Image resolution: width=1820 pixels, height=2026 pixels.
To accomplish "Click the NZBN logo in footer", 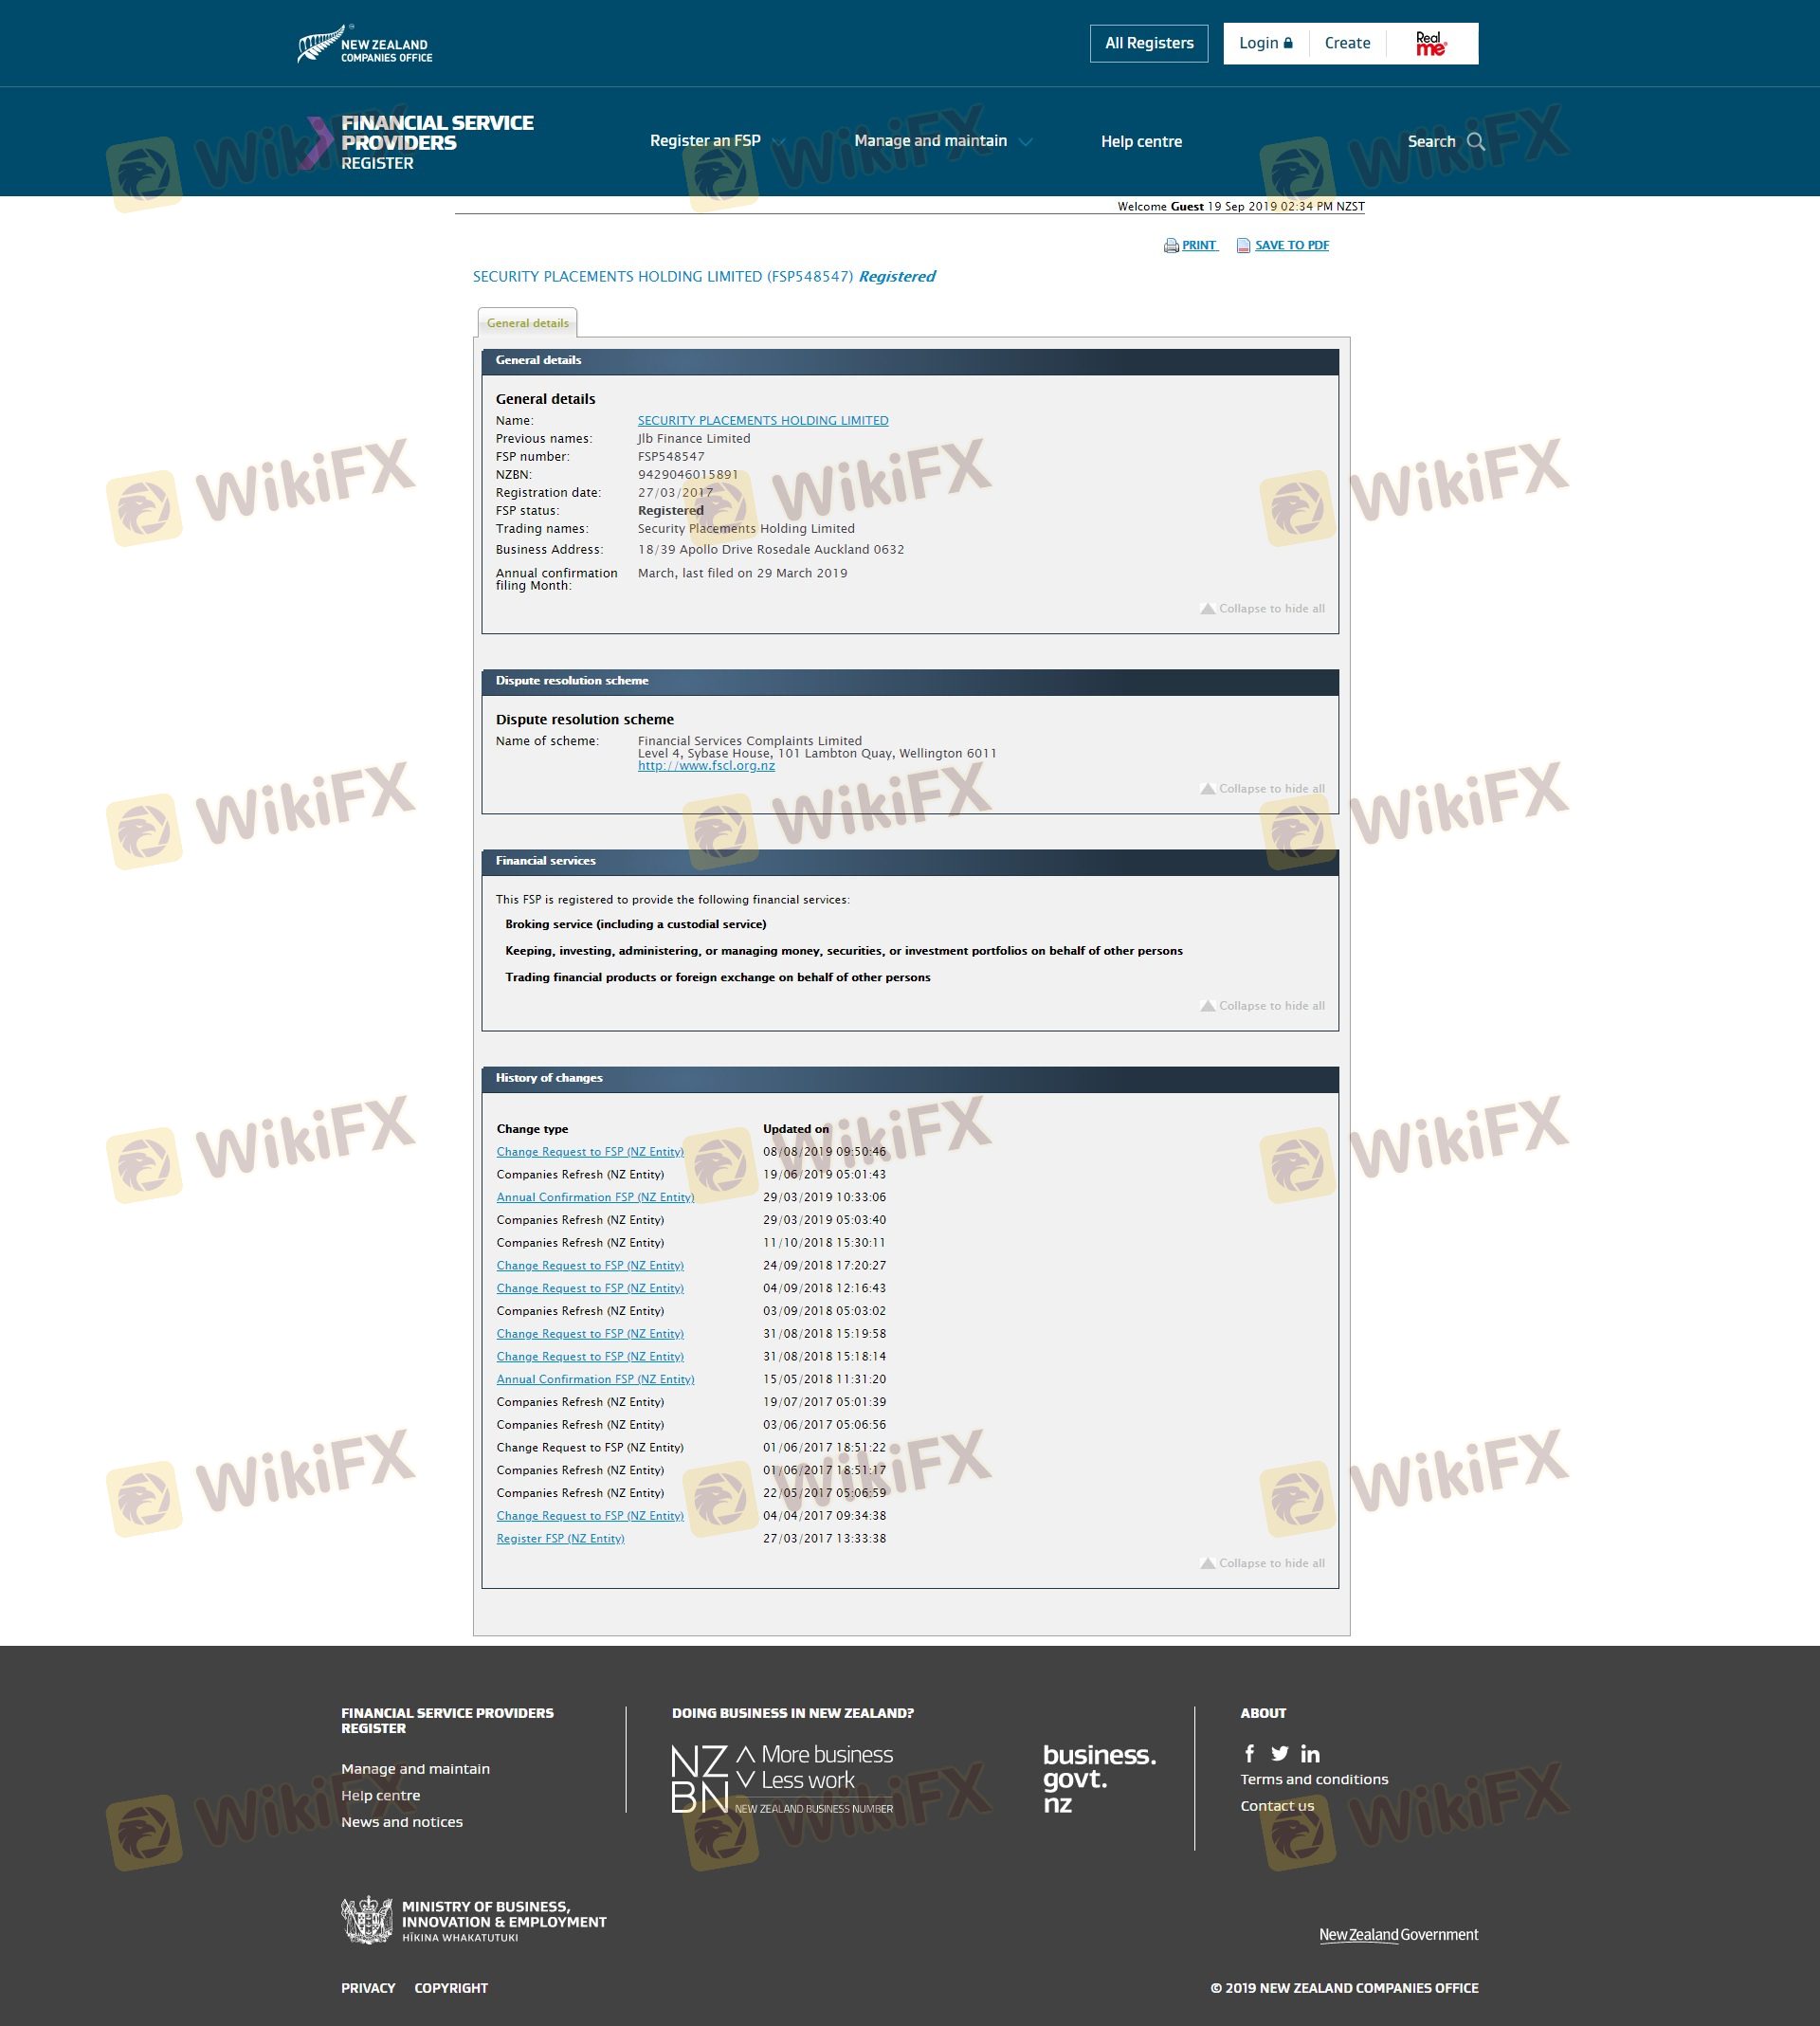I will pos(782,1779).
